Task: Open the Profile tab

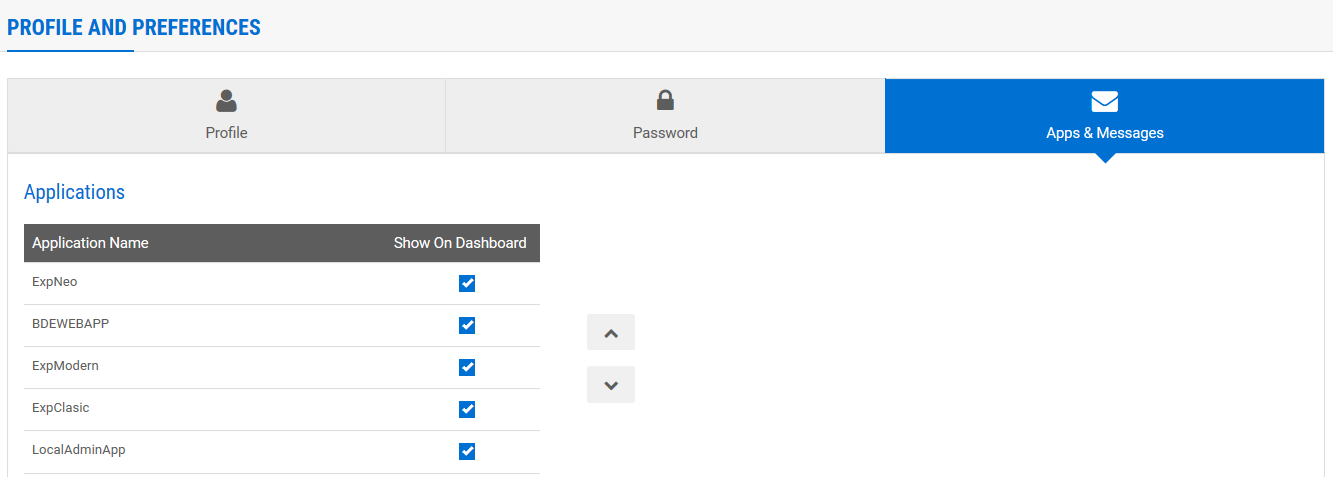Action: (x=226, y=116)
